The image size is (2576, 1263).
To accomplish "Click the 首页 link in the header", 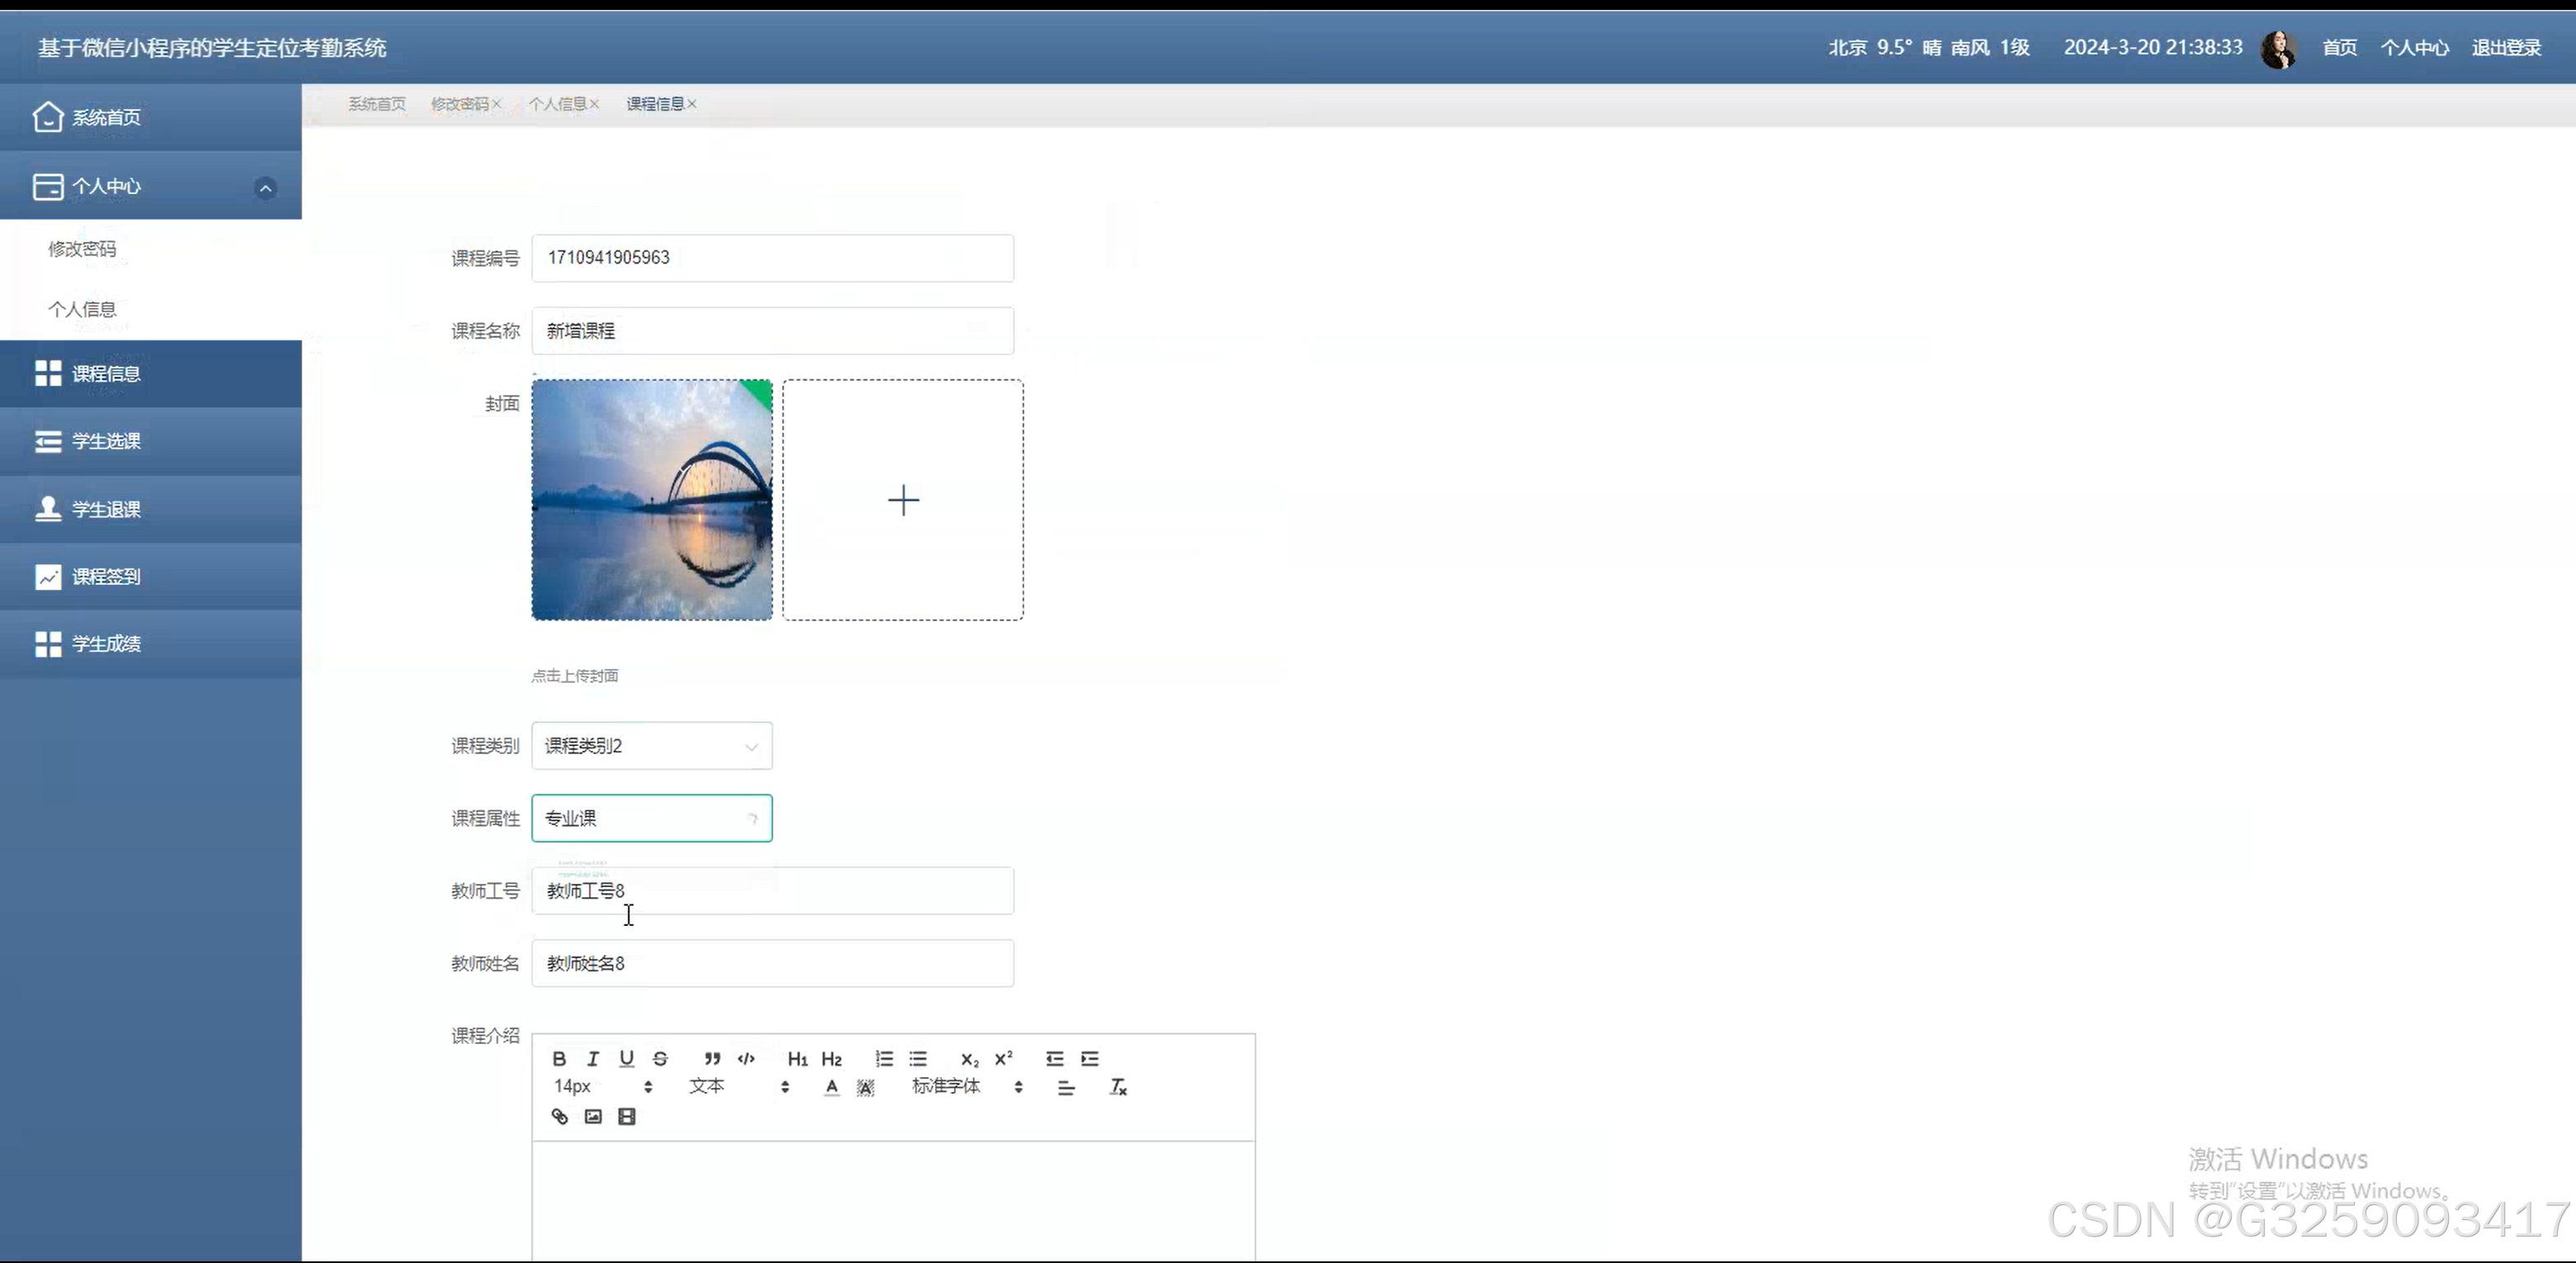I will (x=2339, y=48).
